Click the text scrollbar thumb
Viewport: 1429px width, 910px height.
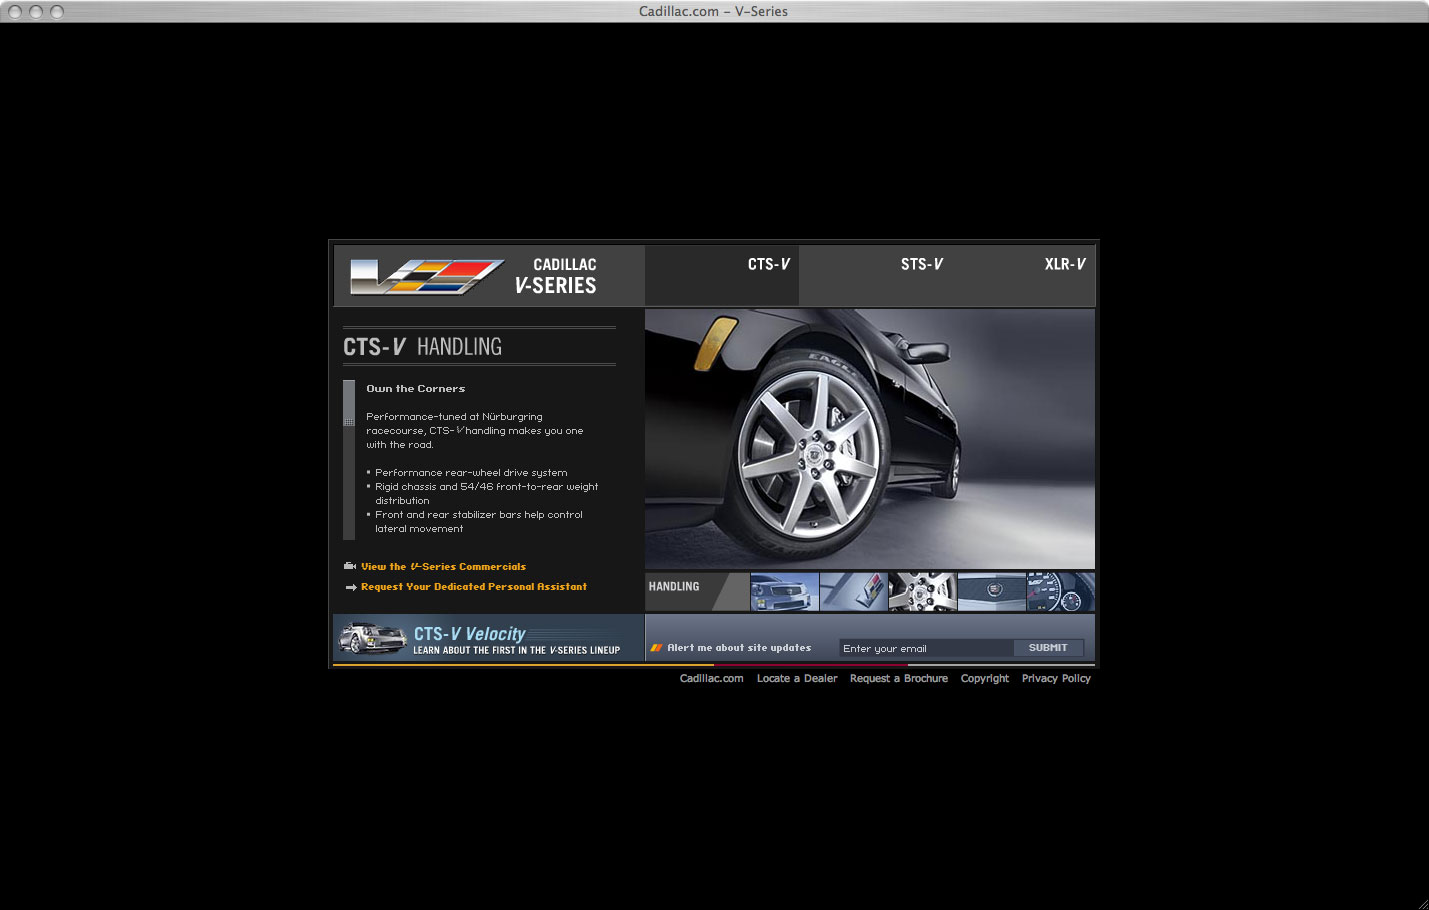click(x=349, y=403)
